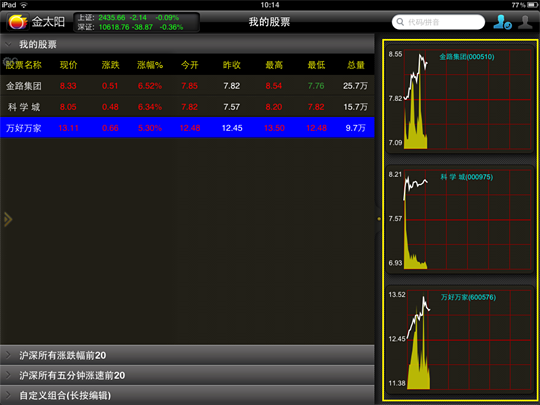Select the highlighted 万好万家 row

(x=187, y=128)
